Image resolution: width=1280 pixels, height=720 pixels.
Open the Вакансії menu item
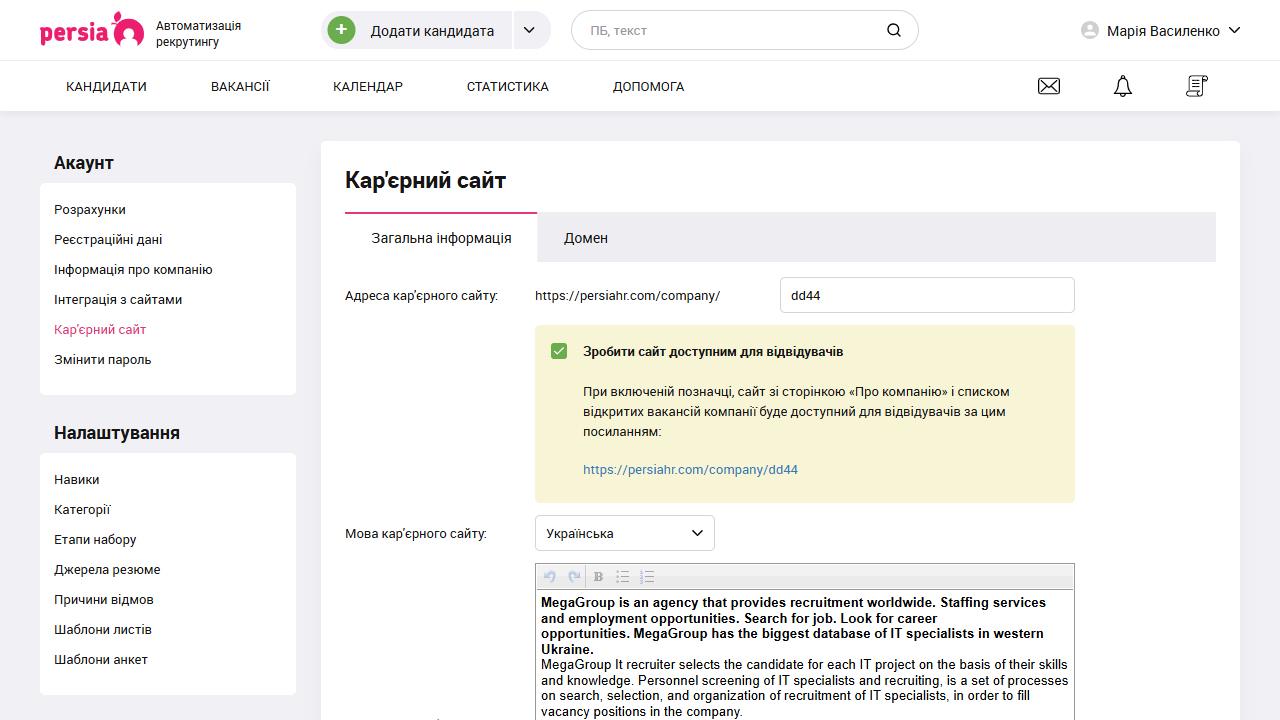coord(240,86)
